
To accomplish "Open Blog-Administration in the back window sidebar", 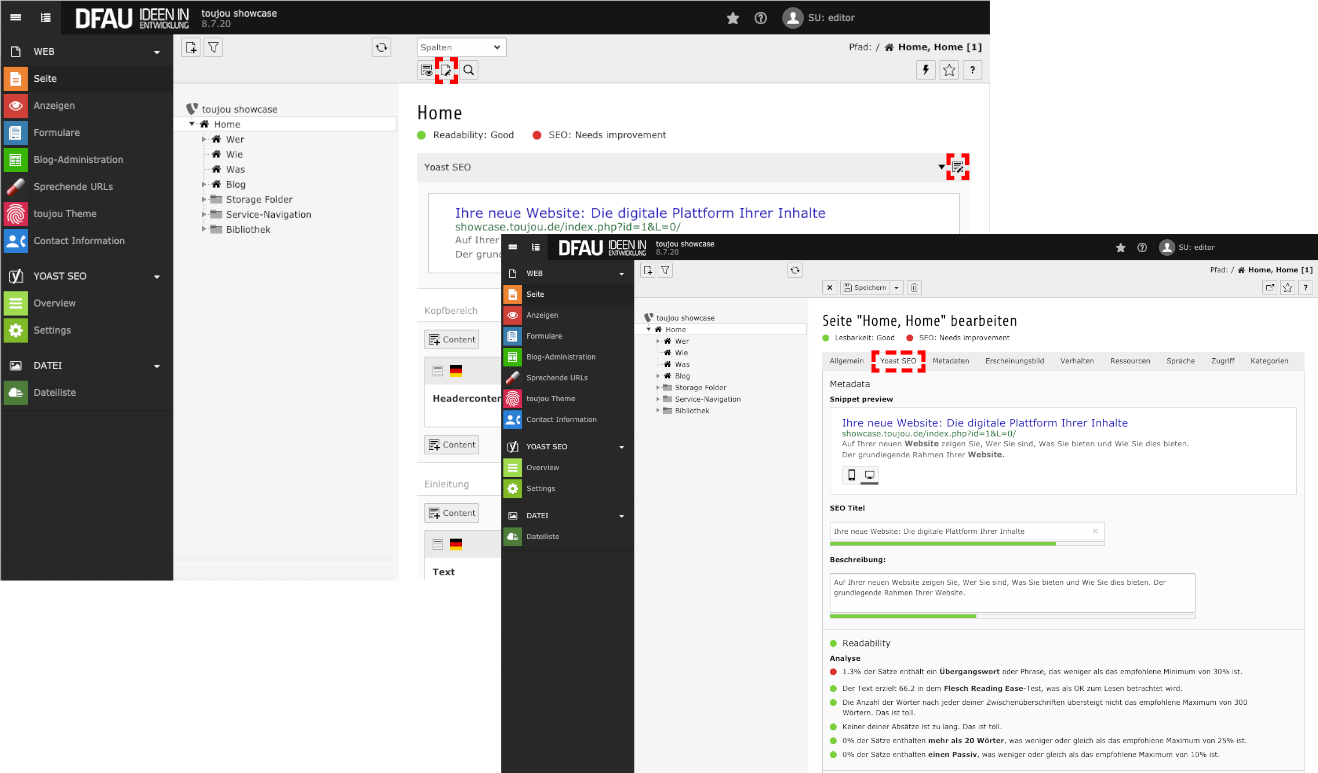I will pos(86,159).
